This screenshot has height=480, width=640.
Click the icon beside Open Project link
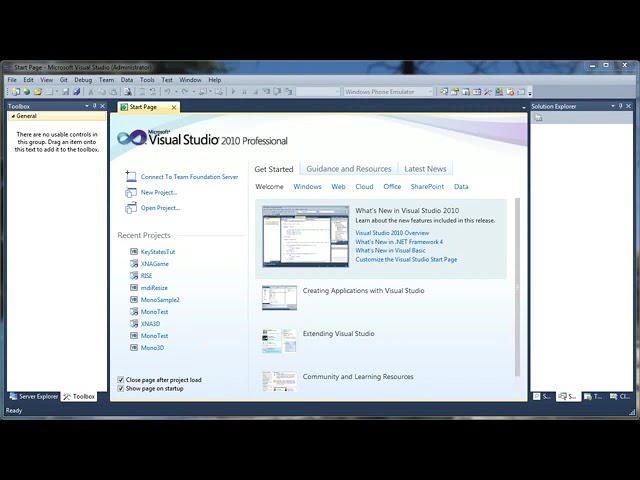pos(131,208)
